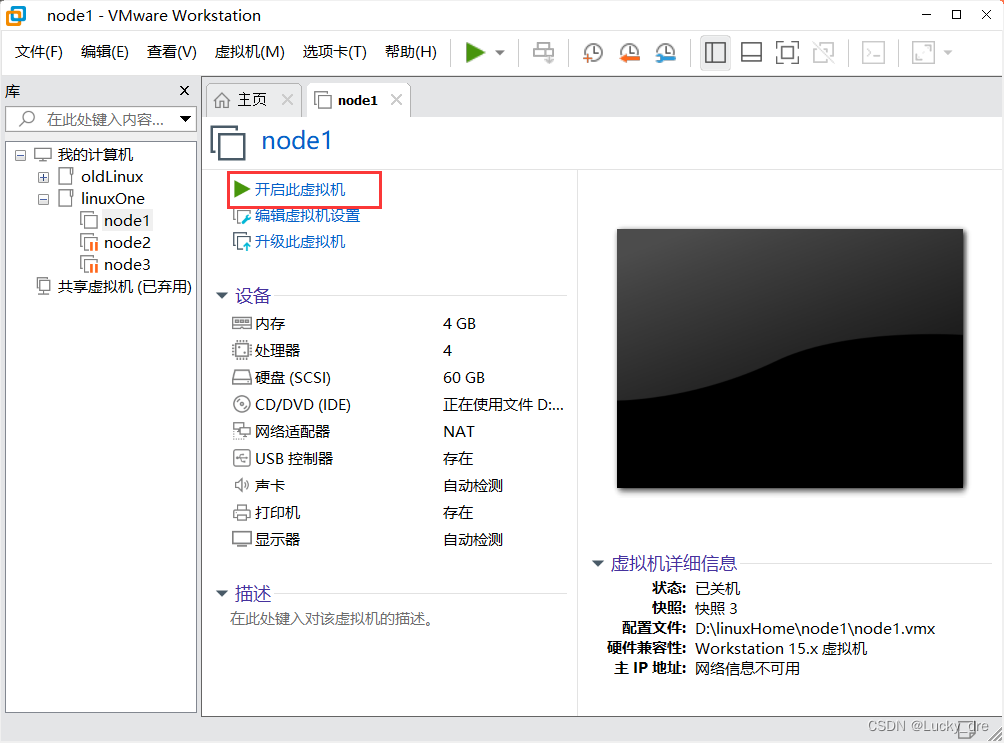Click Send Ctrl+Alt+Del toolbar icon
The width and height of the screenshot is (1004, 743).
544,53
